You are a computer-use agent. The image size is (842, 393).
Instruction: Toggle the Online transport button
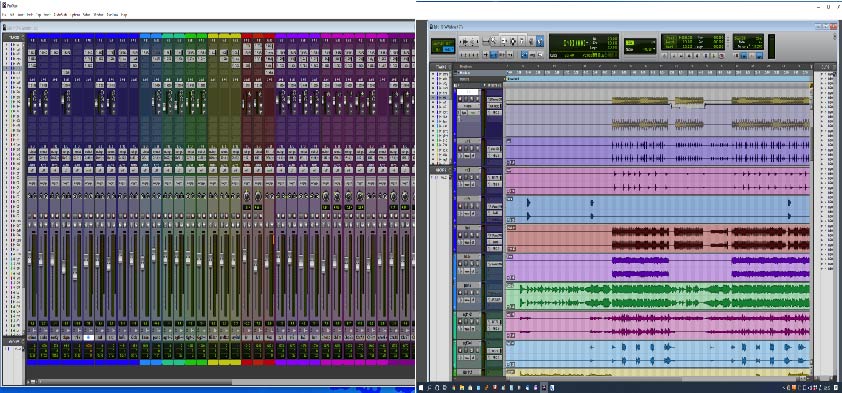point(665,56)
